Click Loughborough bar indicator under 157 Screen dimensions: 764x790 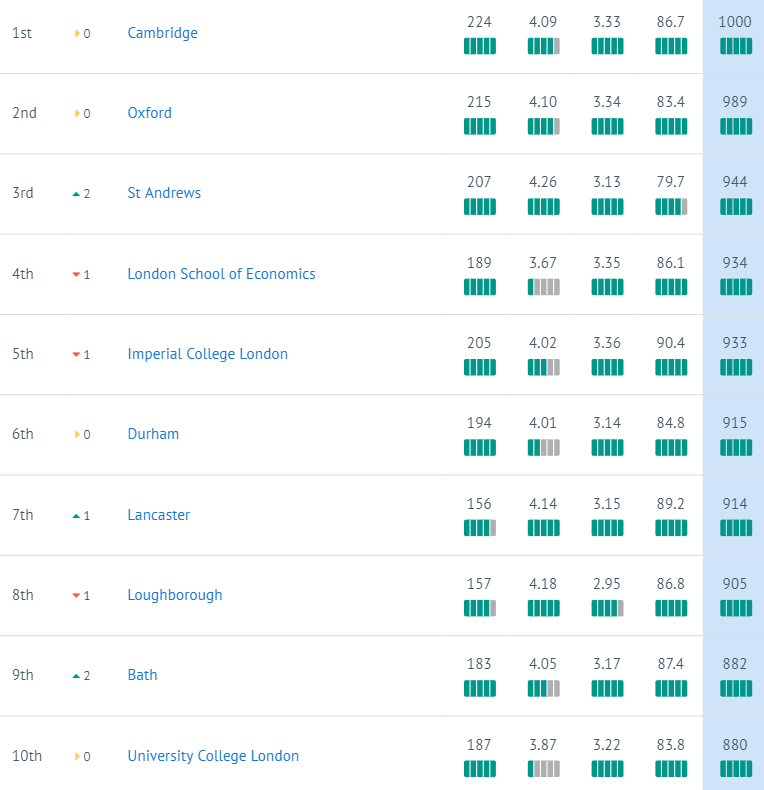point(480,608)
